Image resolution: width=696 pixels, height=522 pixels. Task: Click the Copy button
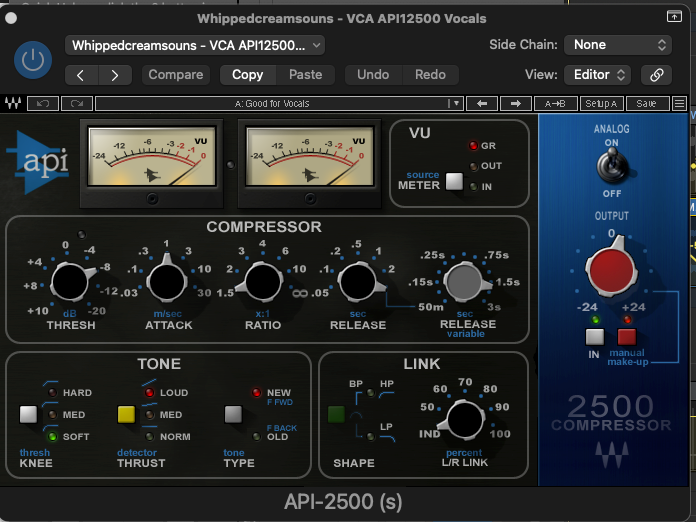coord(248,75)
